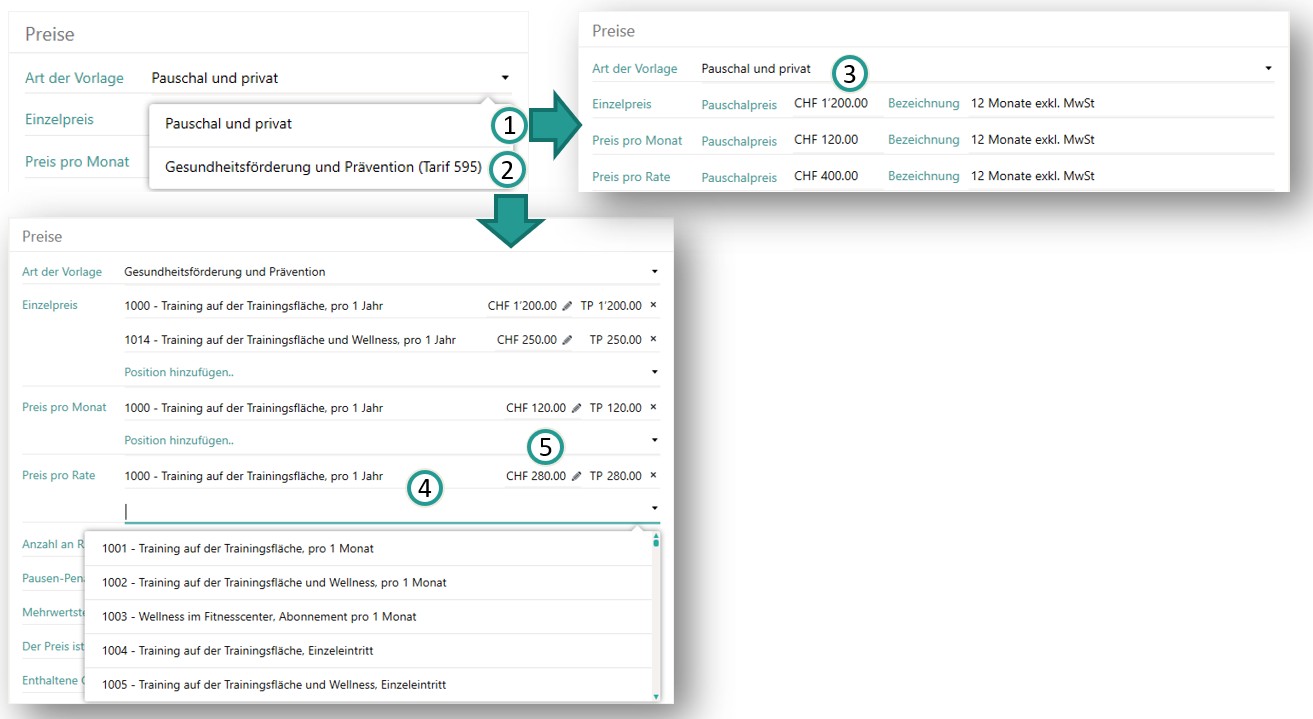Screen dimensions: 1313x719
Task: Click pencil icon beside CHF 250.00
Action: pyautogui.click(x=567, y=340)
